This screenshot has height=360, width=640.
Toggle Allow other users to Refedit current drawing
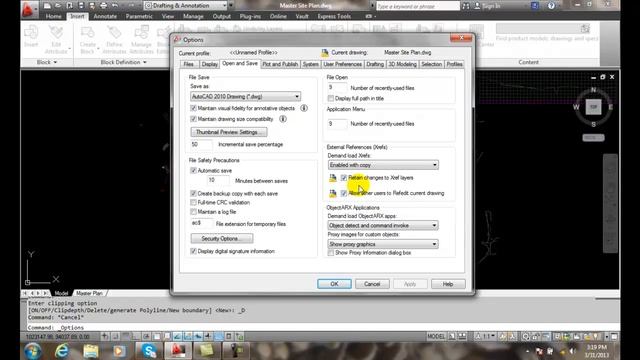(x=344, y=193)
